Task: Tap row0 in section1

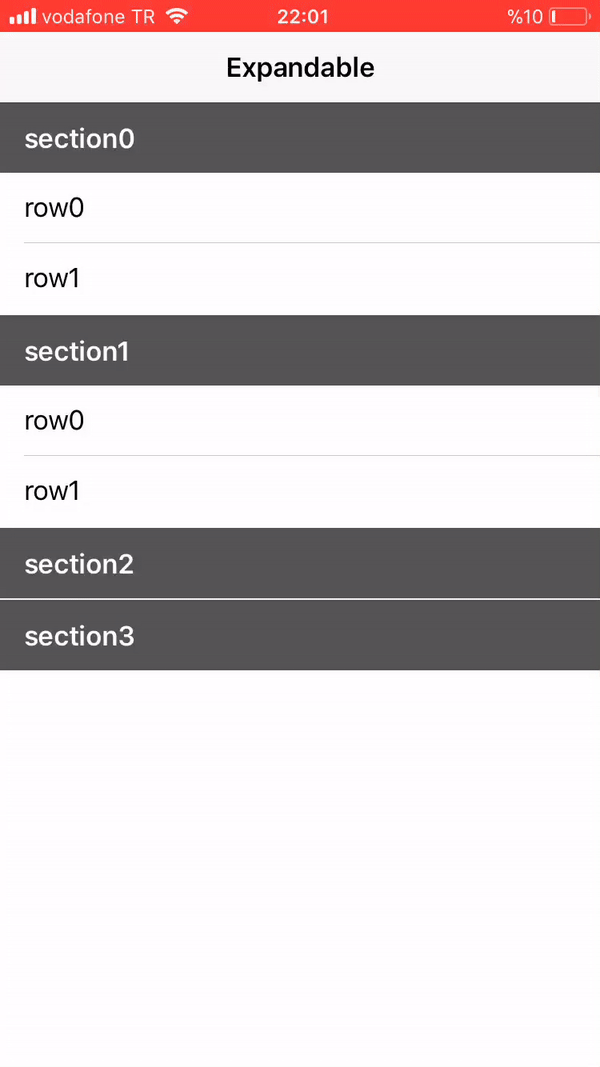Action: [x=300, y=420]
